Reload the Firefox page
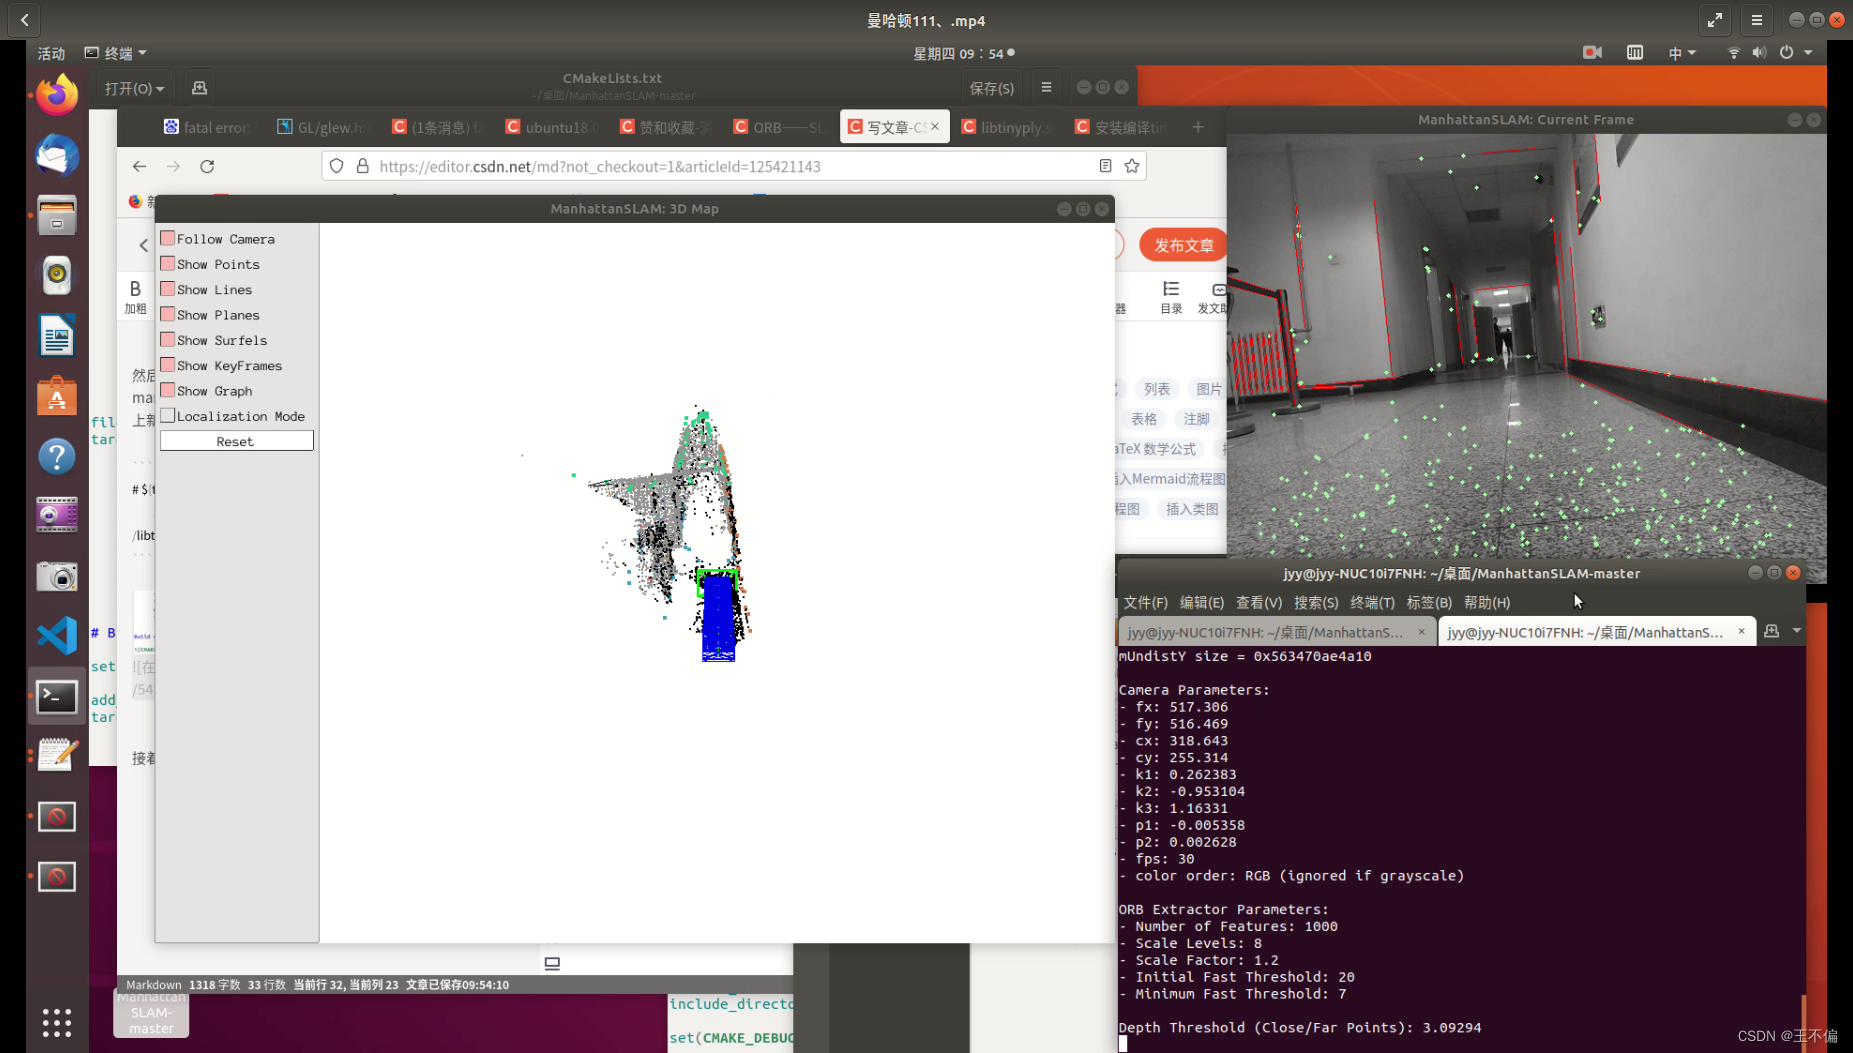Image resolution: width=1853 pixels, height=1053 pixels. coord(207,166)
